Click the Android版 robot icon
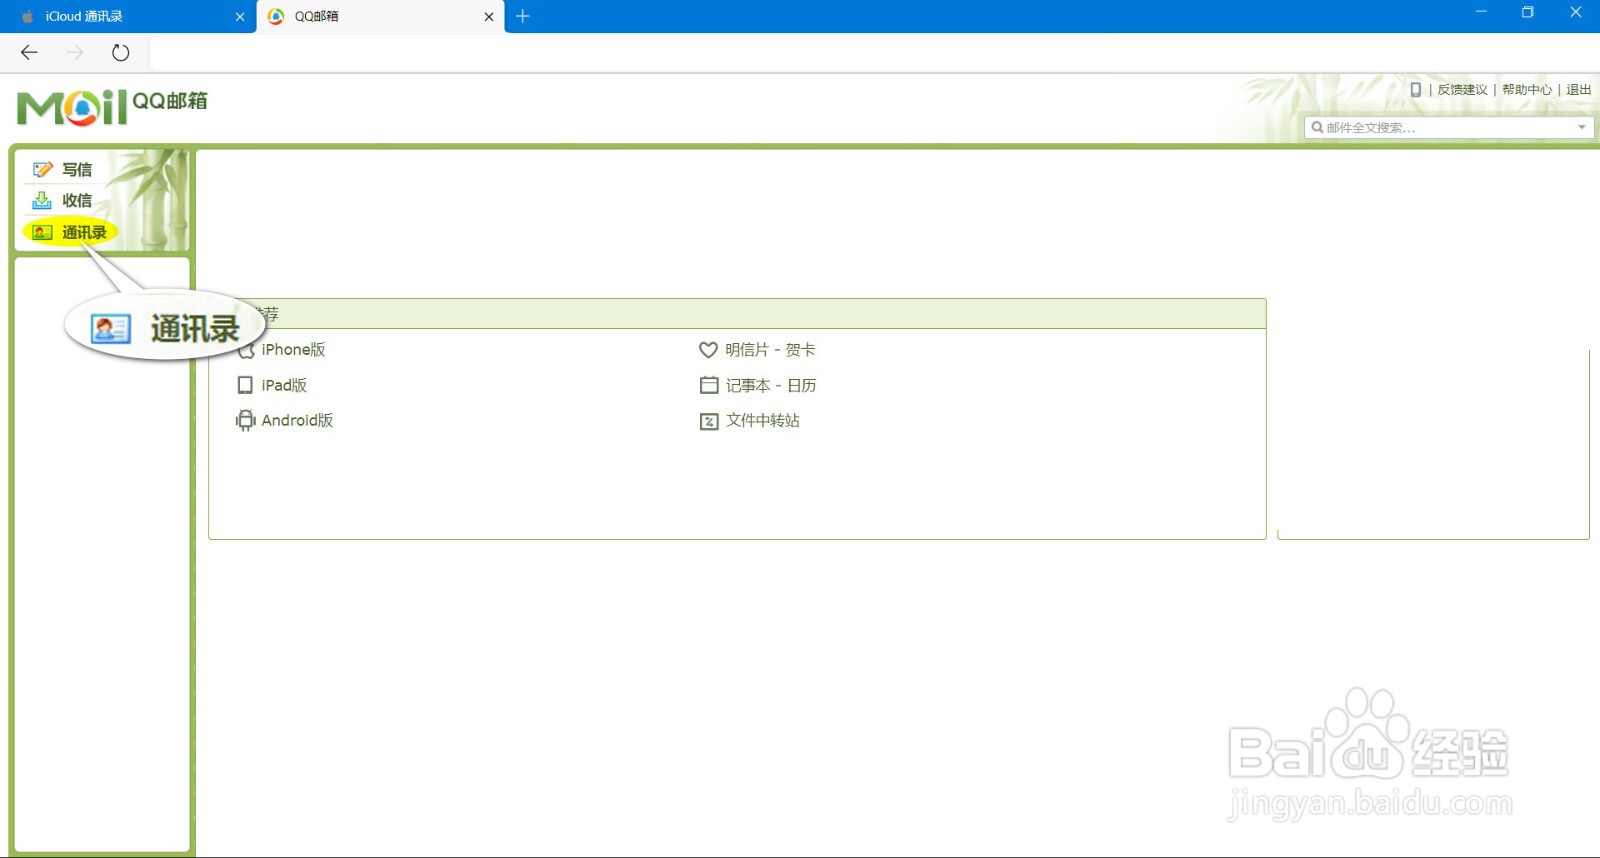This screenshot has height=858, width=1600. pyautogui.click(x=245, y=420)
